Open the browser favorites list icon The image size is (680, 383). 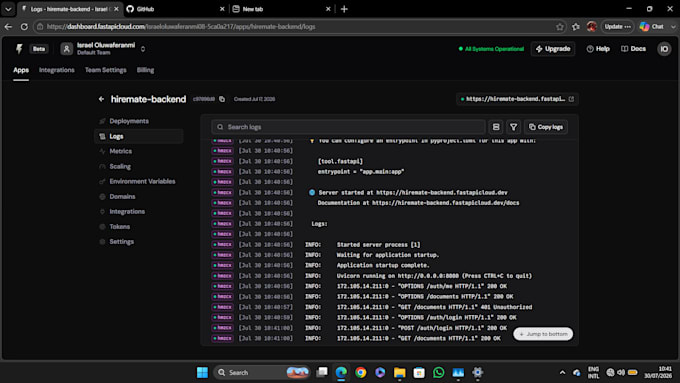tap(576, 26)
